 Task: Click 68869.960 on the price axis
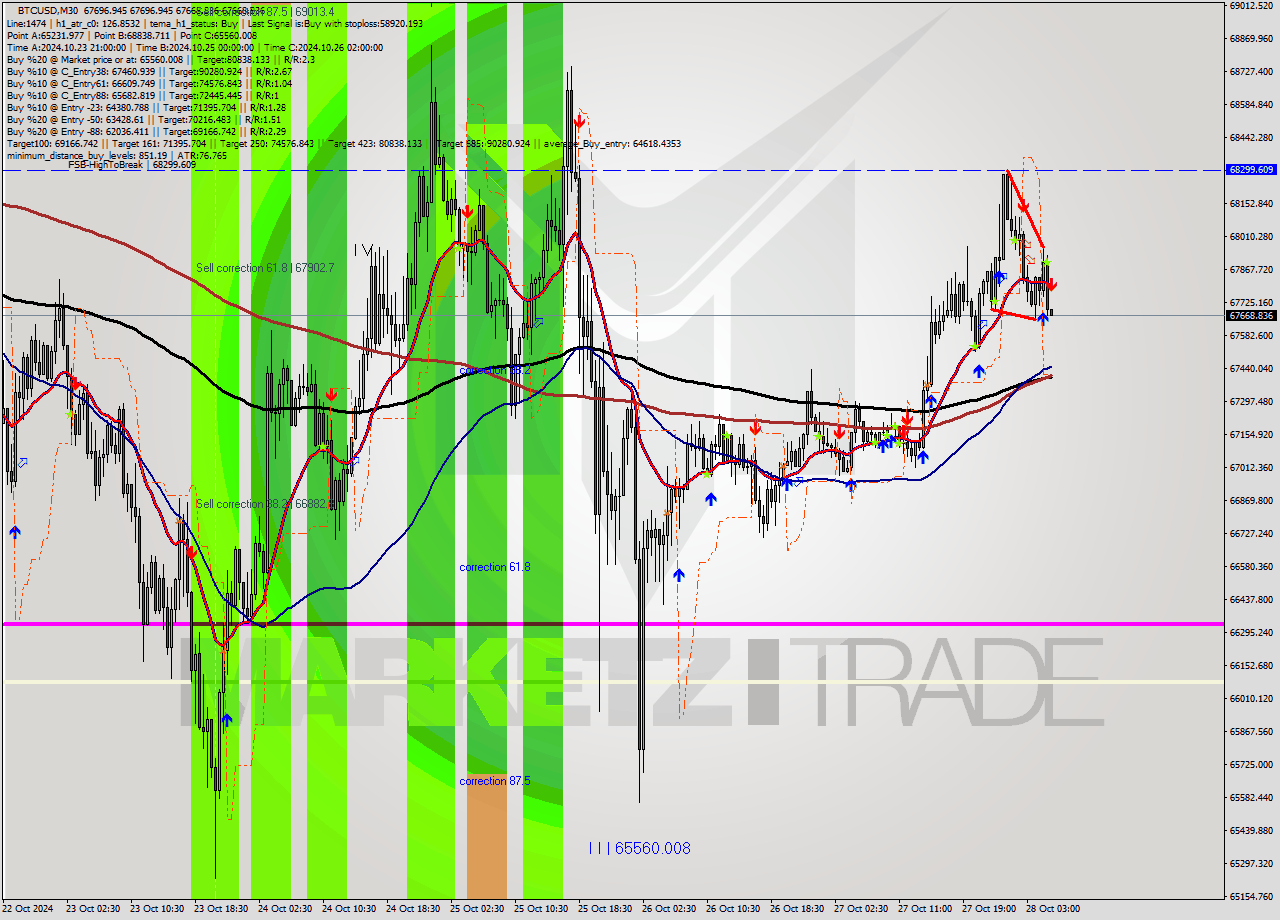pyautogui.click(x=1251, y=38)
